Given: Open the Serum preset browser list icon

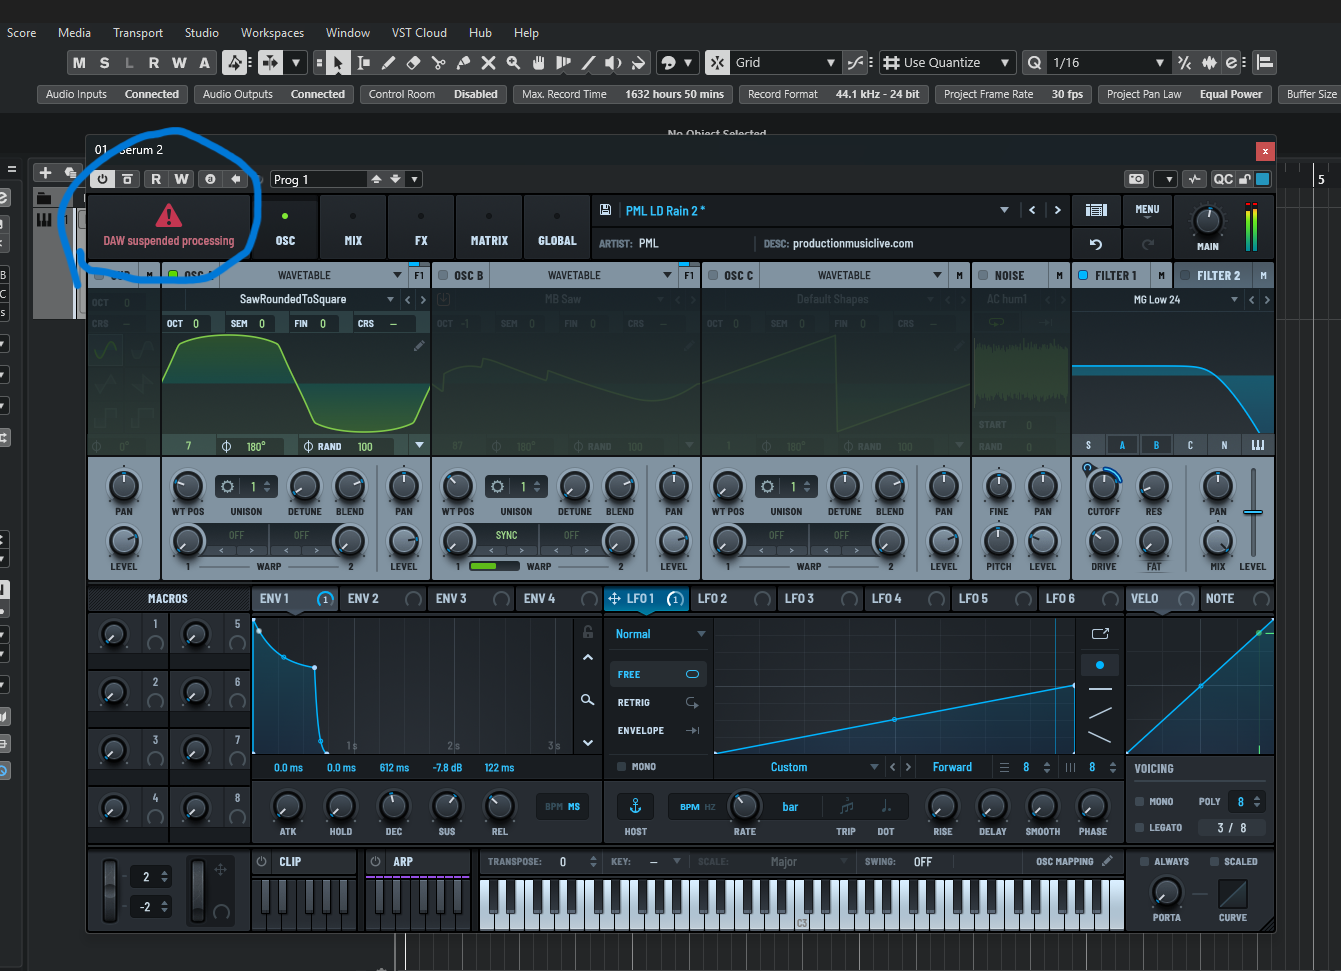Looking at the screenshot, I should (1096, 210).
